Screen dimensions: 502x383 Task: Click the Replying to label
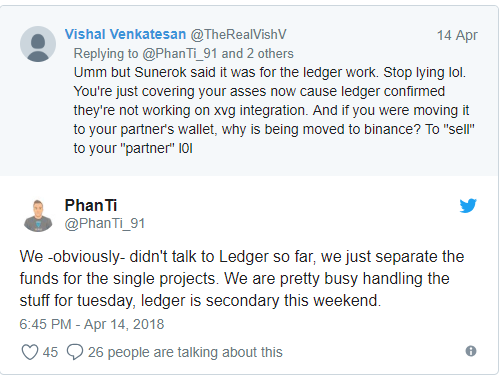tap(106, 53)
